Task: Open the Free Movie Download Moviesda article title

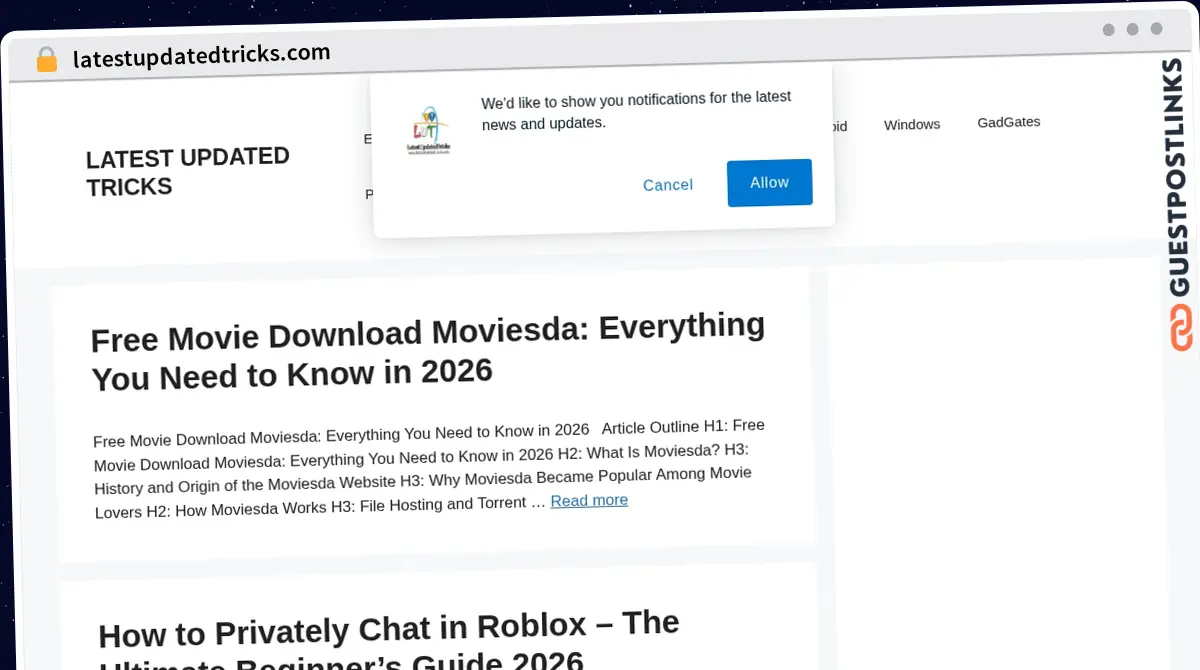Action: 428,351
